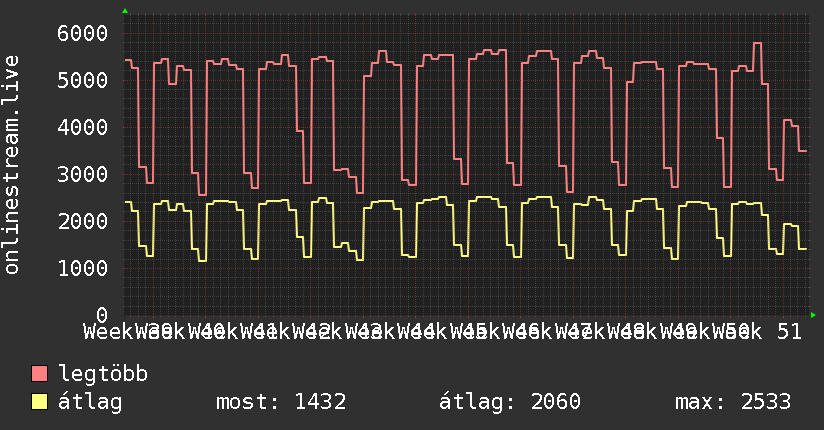Click the green arrow ending the x-axis
824x430 pixels.
[813, 315]
